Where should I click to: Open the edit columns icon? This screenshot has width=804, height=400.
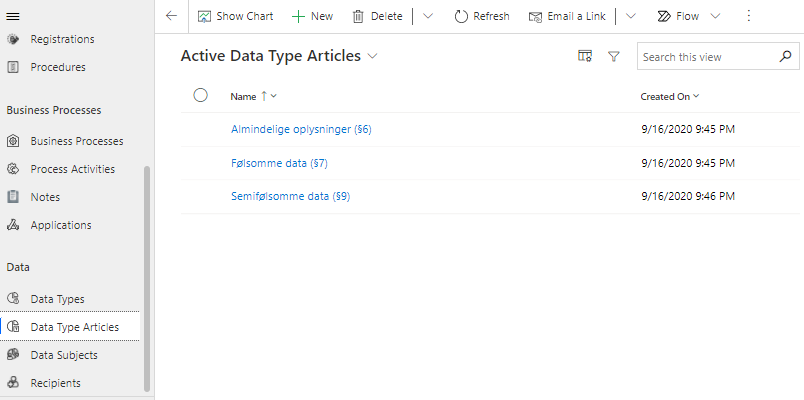(585, 57)
